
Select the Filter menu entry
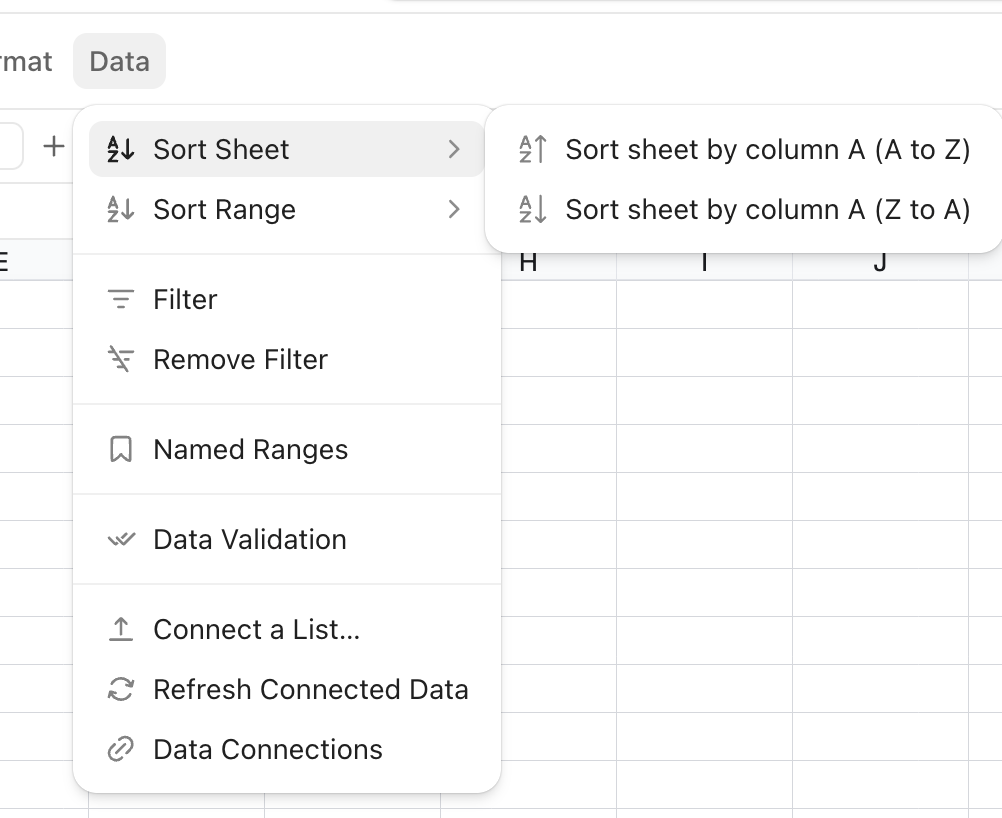click(x=287, y=299)
